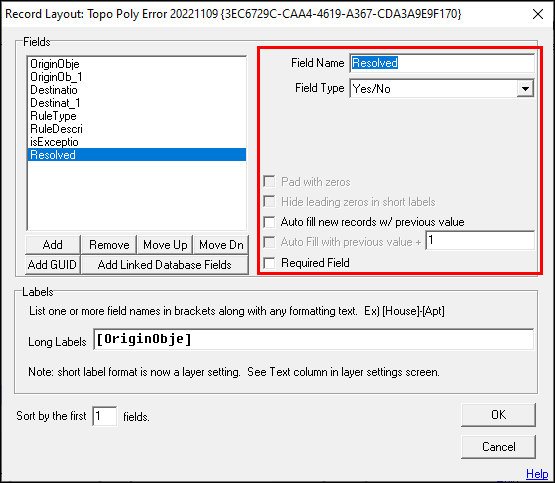Image resolution: width=555 pixels, height=483 pixels.
Task: Select the OriginOb_1 field
Action: [137, 77]
